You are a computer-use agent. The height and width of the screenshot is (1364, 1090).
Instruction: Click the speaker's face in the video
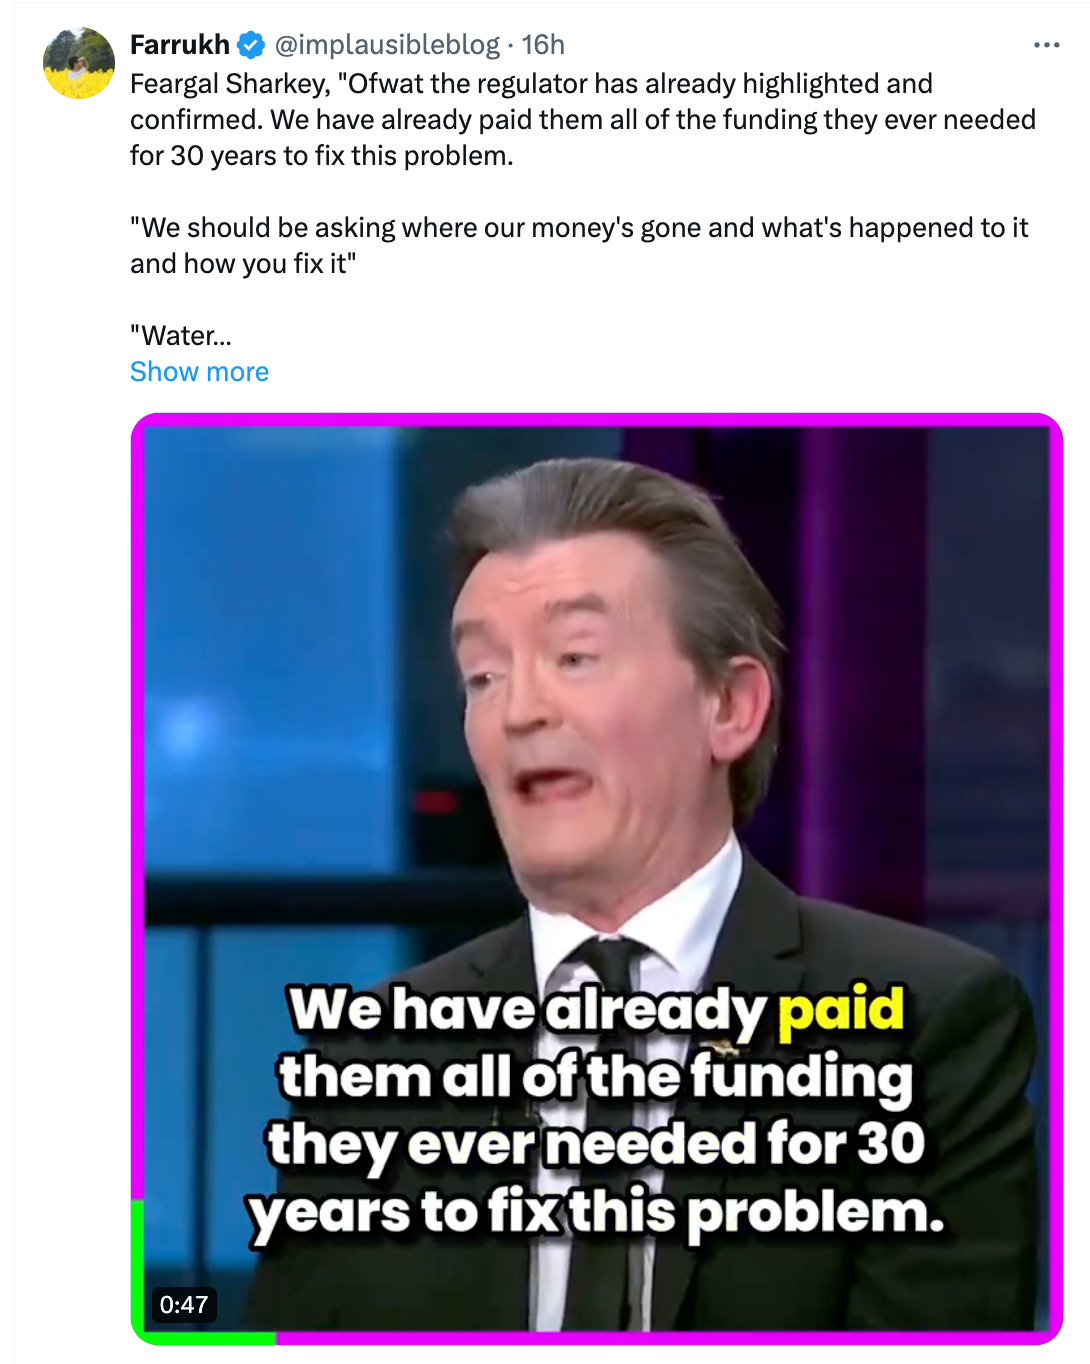[x=583, y=700]
